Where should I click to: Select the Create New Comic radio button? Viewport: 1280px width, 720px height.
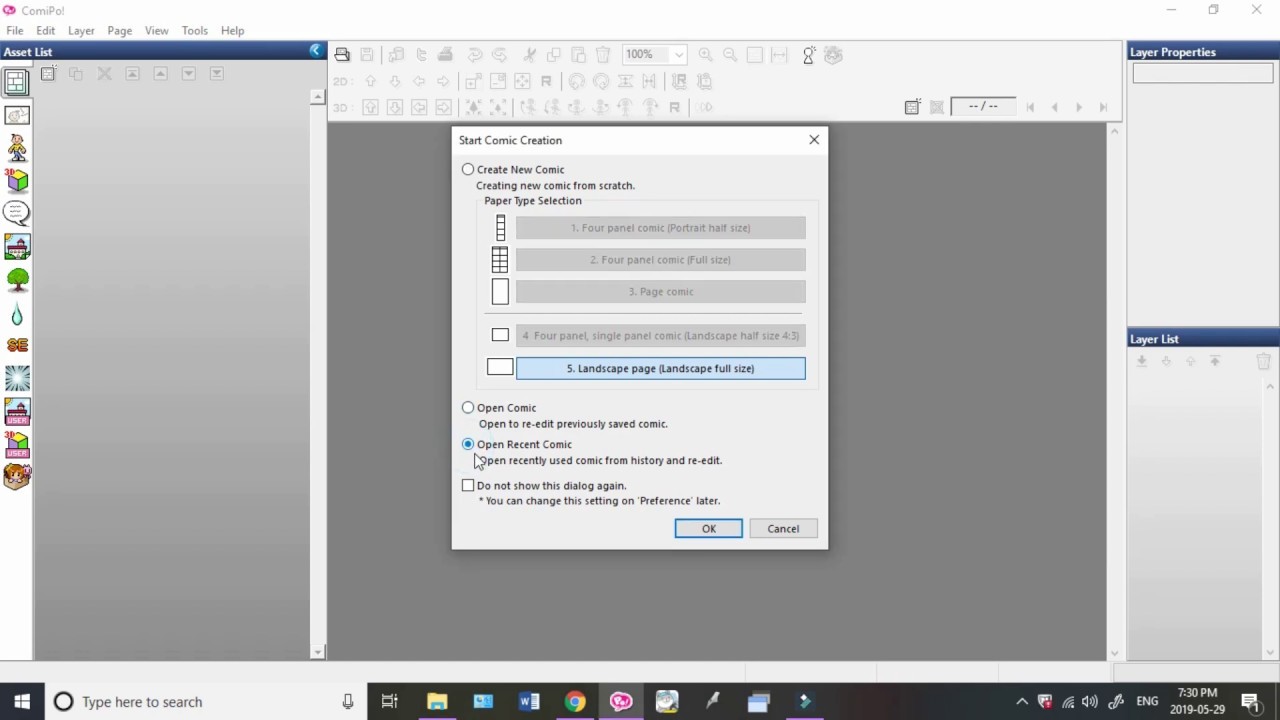(468, 169)
